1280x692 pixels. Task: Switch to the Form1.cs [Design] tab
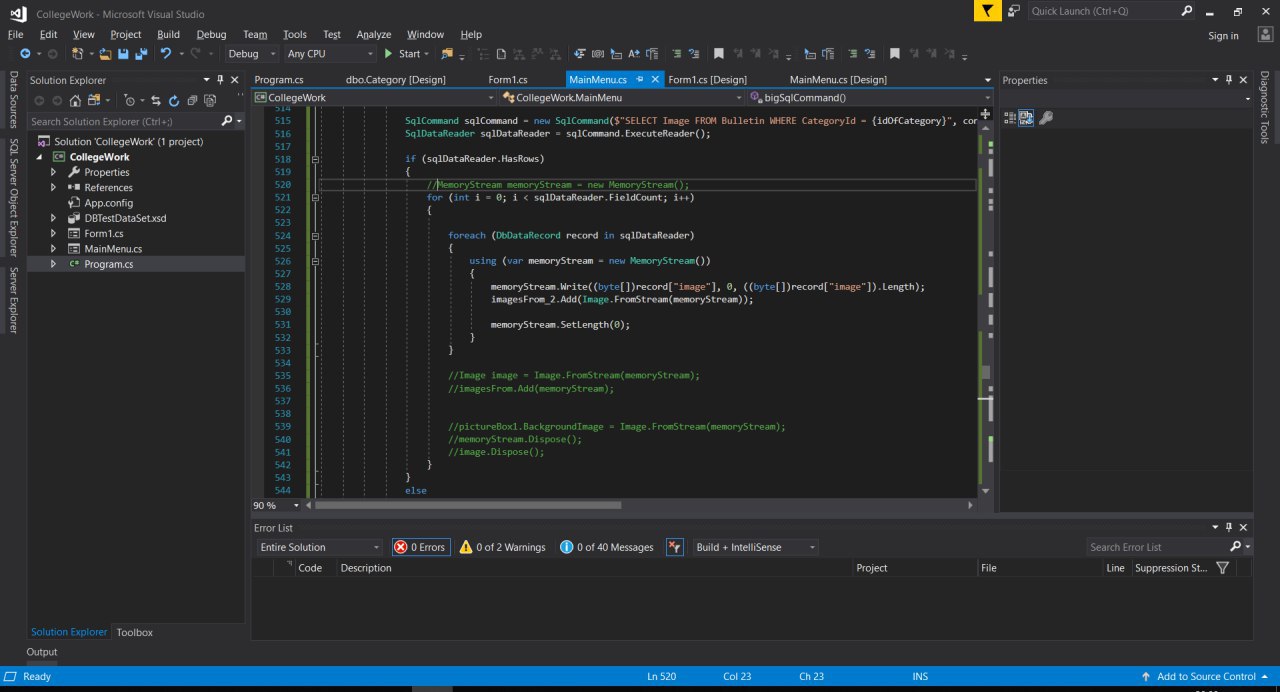point(707,80)
